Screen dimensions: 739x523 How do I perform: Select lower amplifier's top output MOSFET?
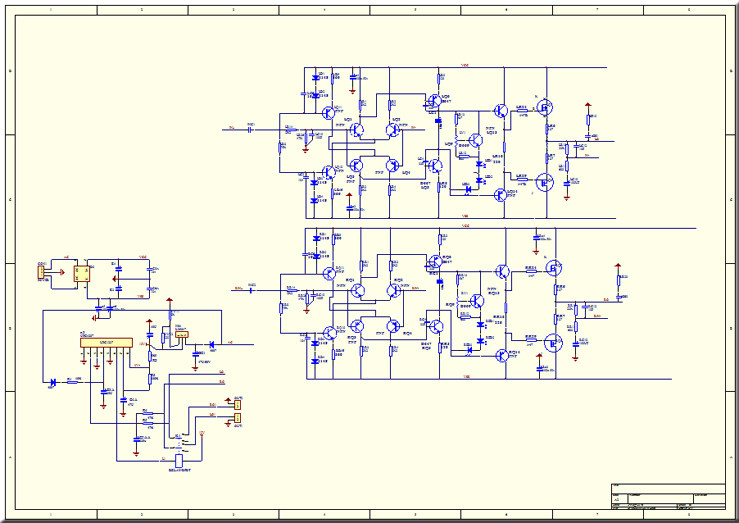coord(554,268)
